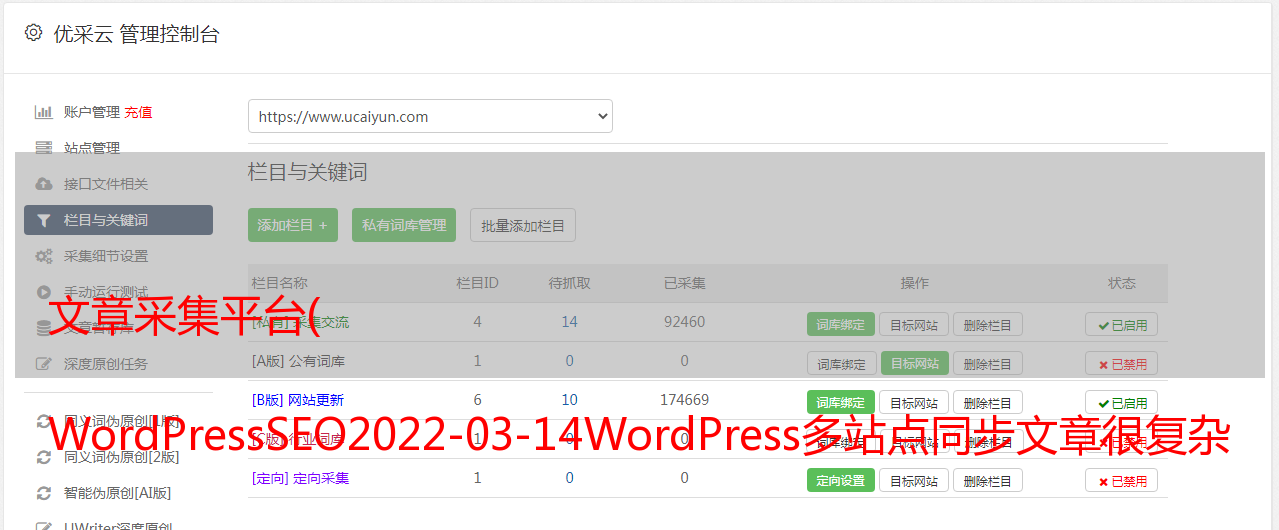The height and width of the screenshot is (530, 1279).
Task: Click refresh icon beside 同义词伪原创[2版]
Action: pos(44,457)
